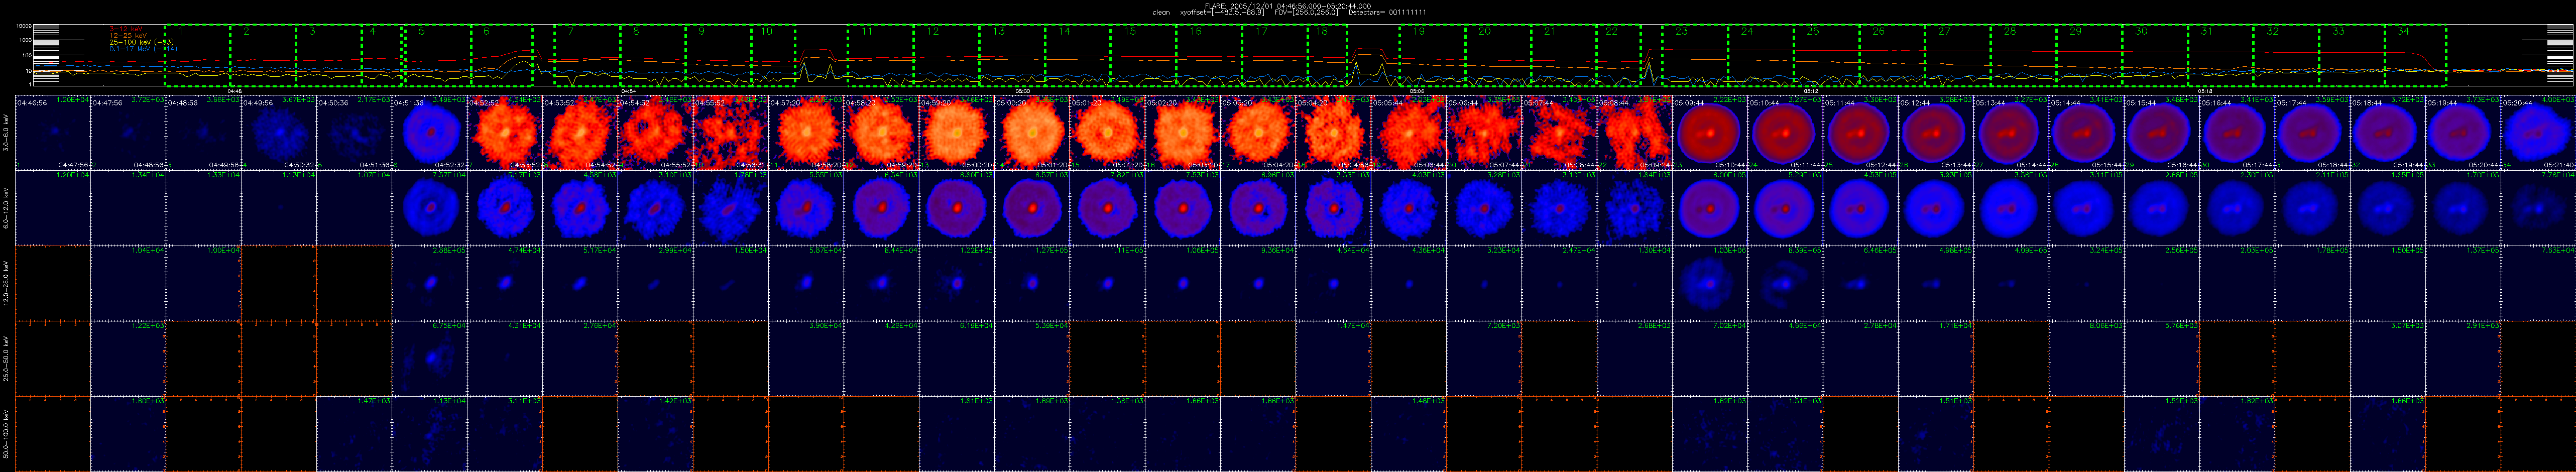Select the 12-25 keV legend label

127,35
